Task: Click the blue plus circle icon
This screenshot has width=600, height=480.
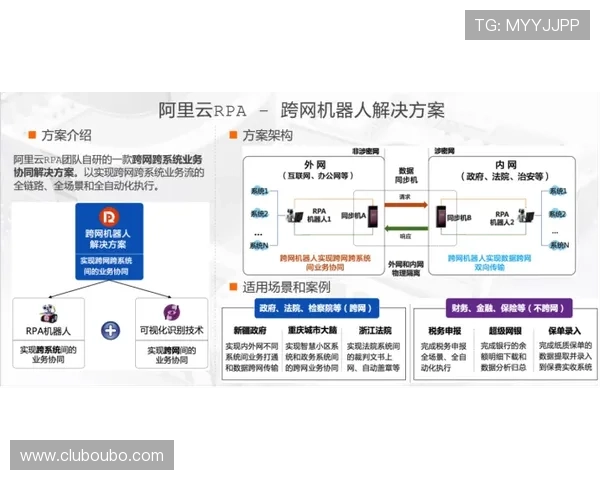Action: (x=111, y=331)
